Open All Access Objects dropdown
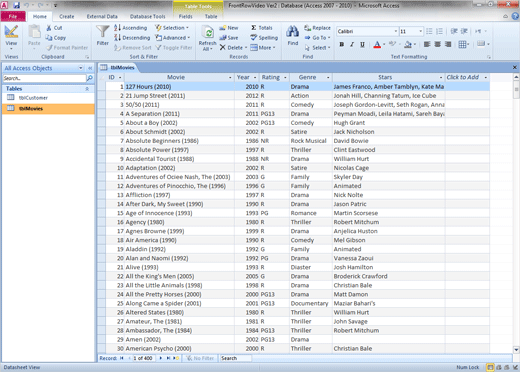Viewport: 520px width, 372px height. [80, 68]
